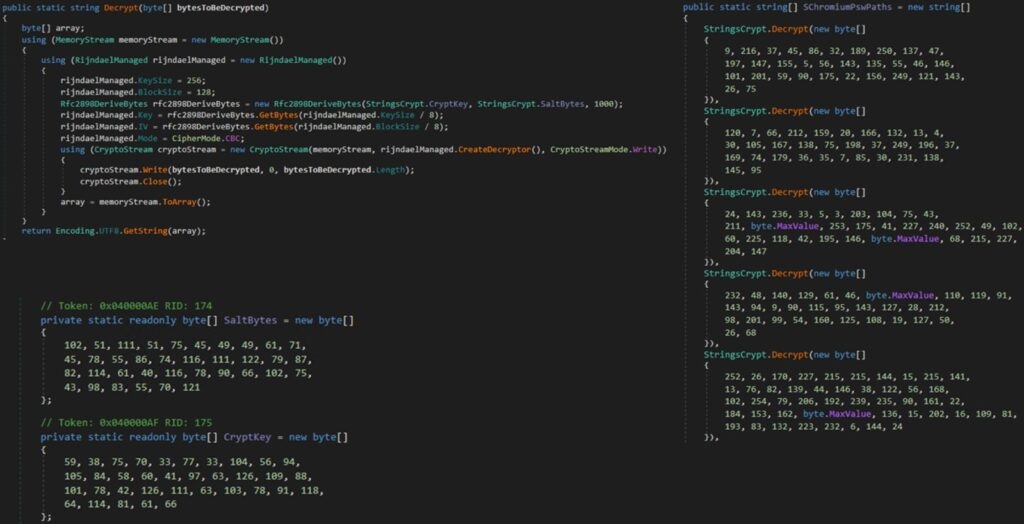The image size is (1024, 524).
Task: Click the RijndaelManaged type in the using statement
Action: pos(110,61)
